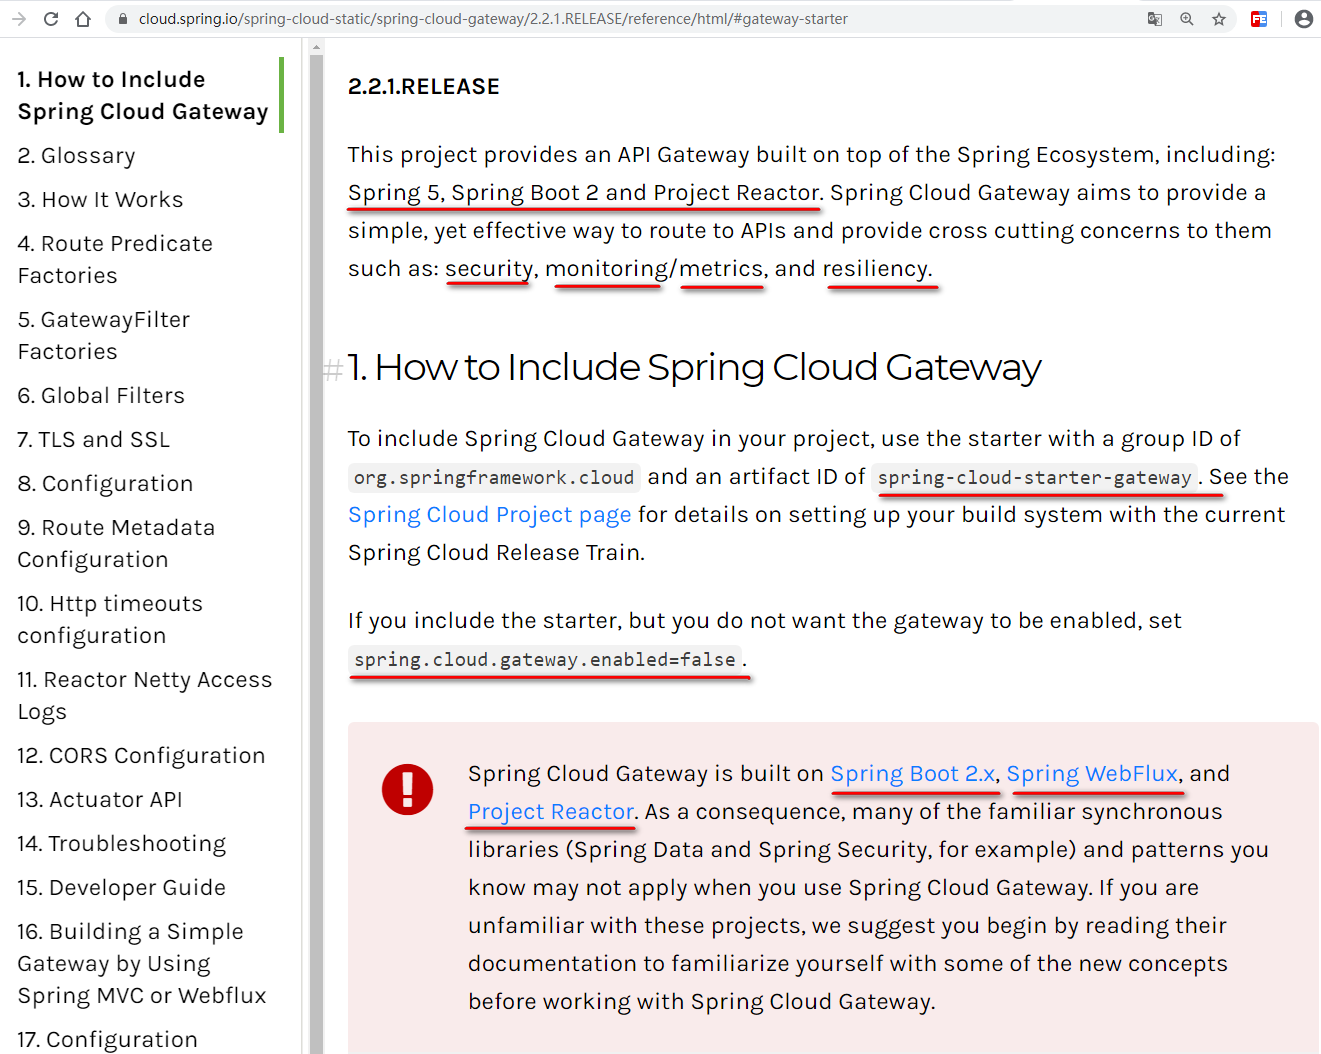Click the sidebar scroll up arrow

click(x=316, y=47)
